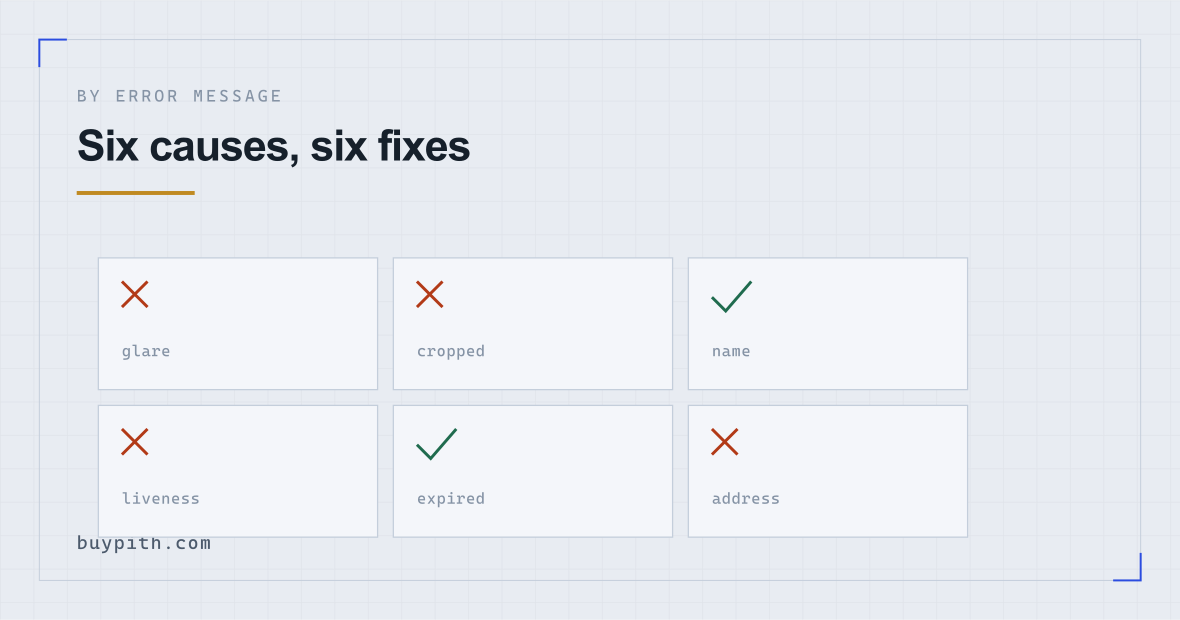Click the red X icon above cropped

(x=430, y=294)
